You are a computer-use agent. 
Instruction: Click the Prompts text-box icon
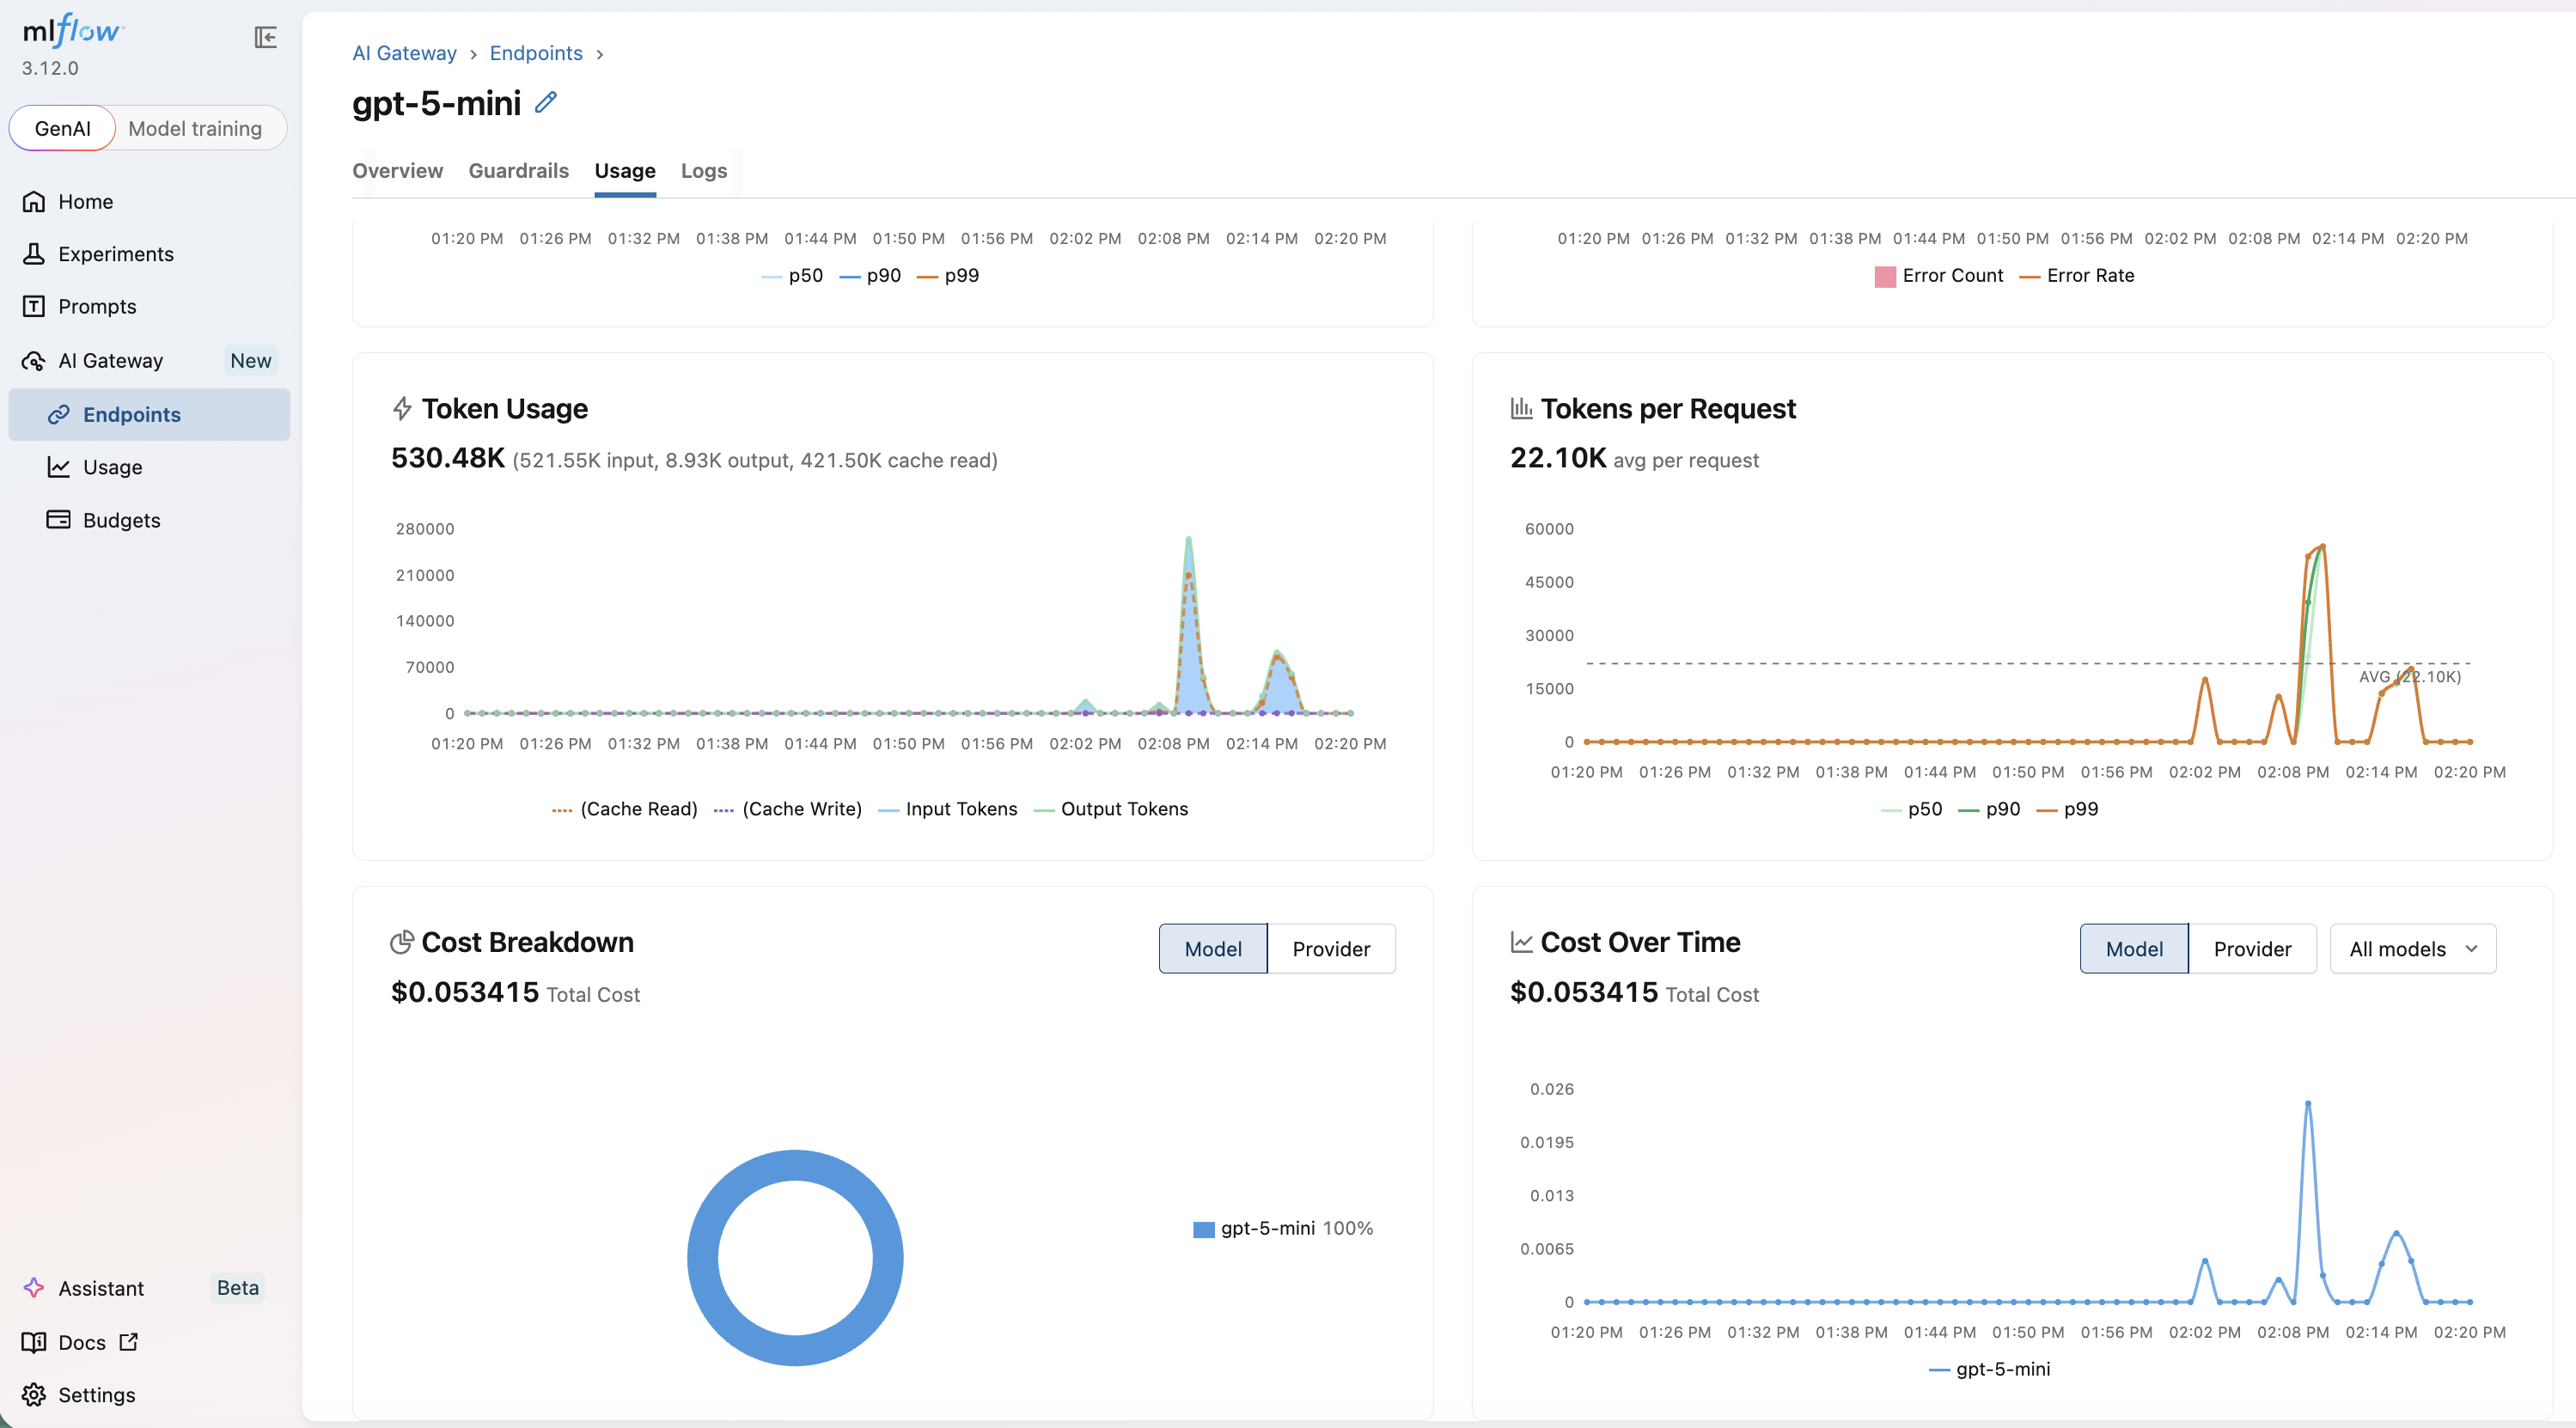[x=34, y=307]
